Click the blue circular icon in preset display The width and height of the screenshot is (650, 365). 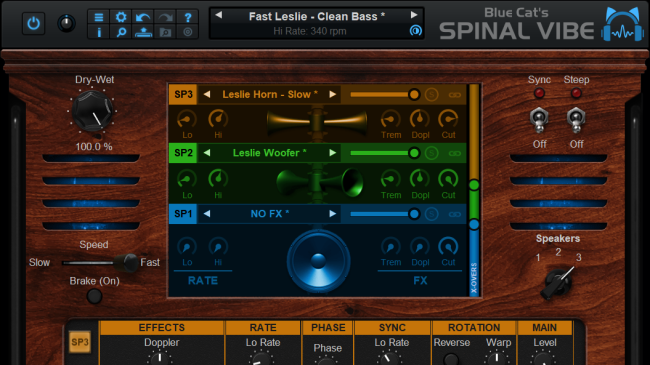[415, 30]
